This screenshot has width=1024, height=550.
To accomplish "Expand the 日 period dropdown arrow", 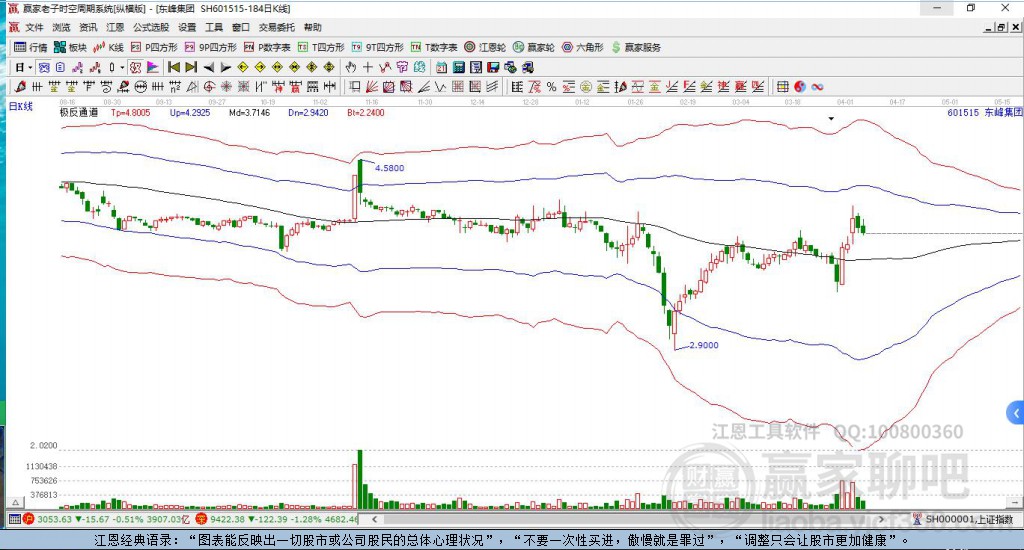I will [31, 67].
